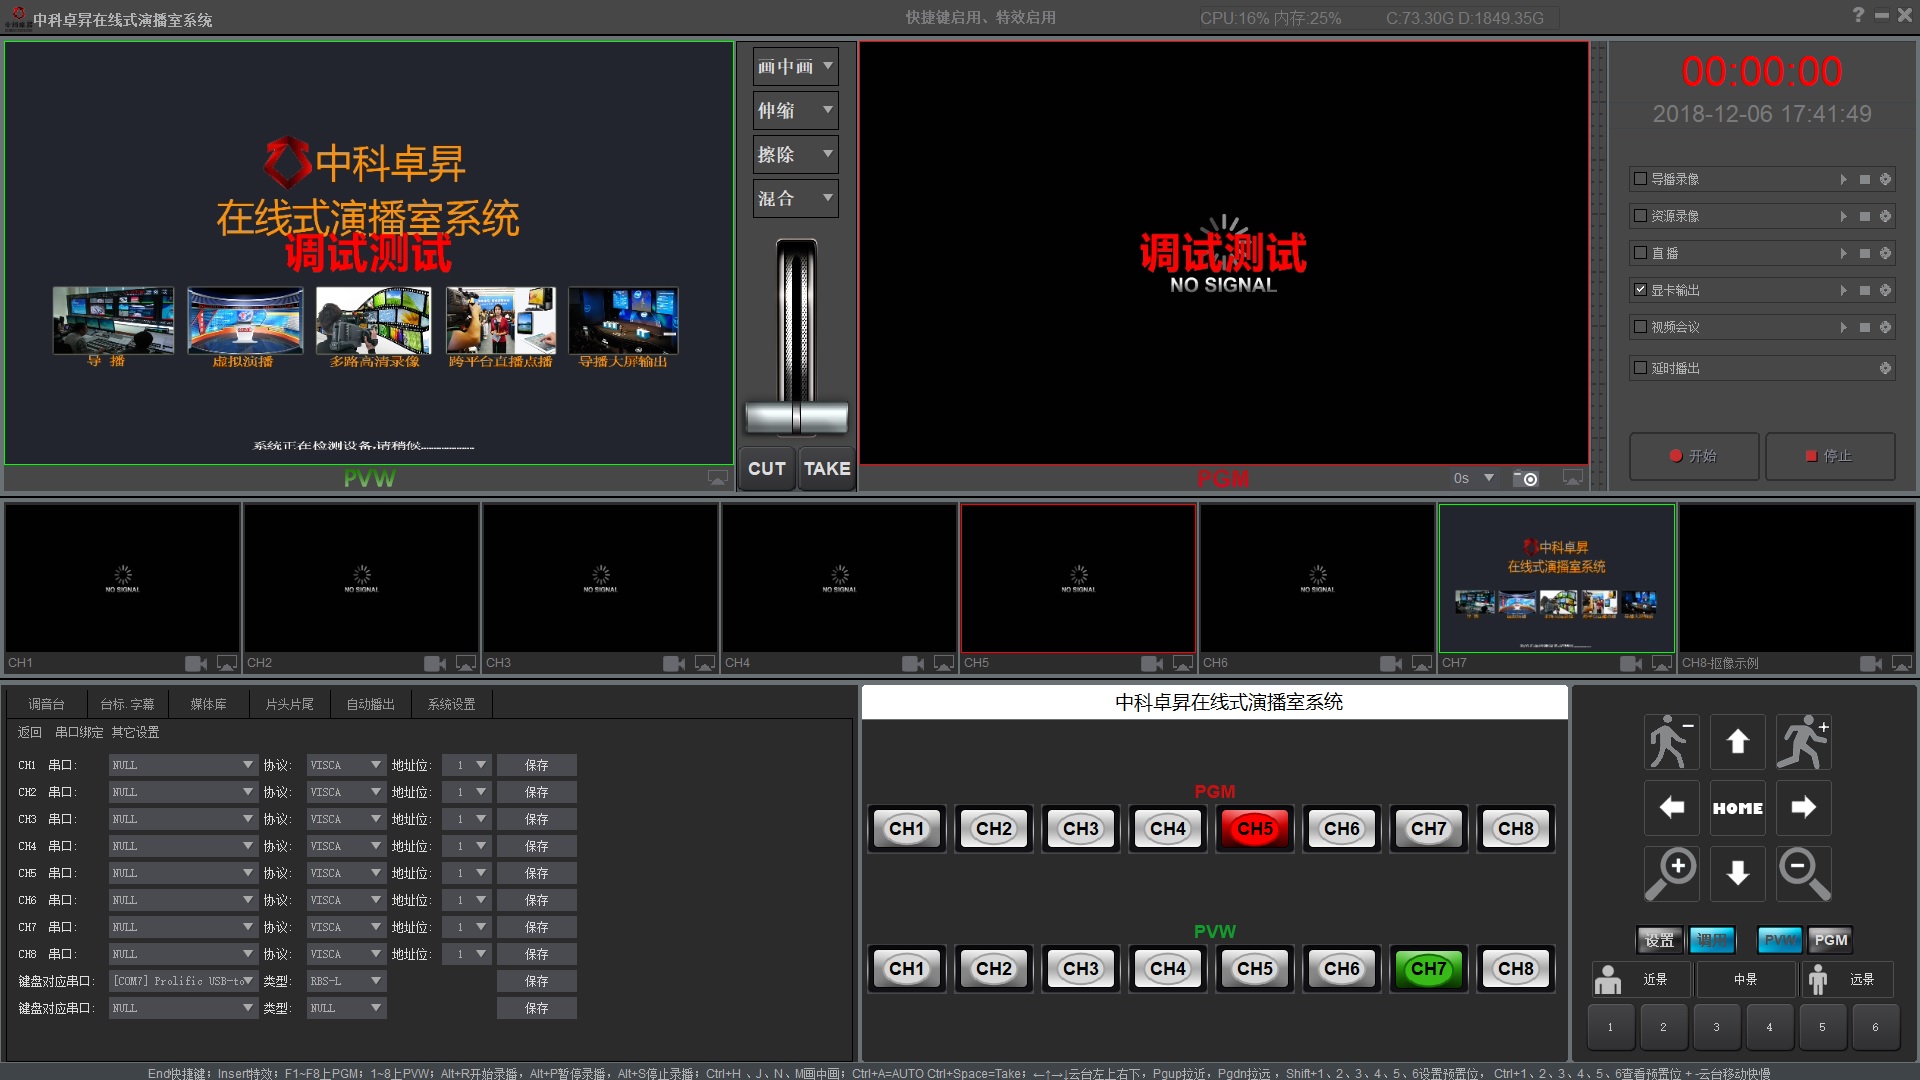Open the 台标.字幕 tab
The width and height of the screenshot is (1920, 1080).
point(127,704)
